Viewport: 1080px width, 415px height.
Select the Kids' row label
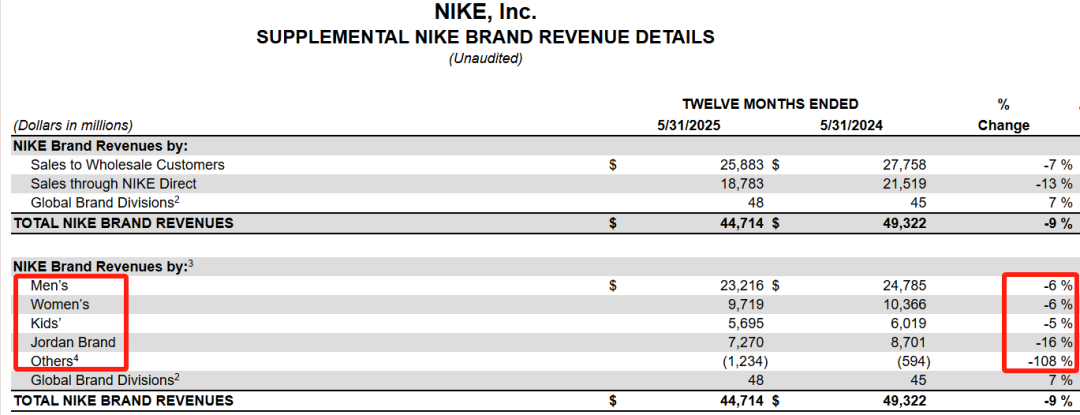[48, 323]
